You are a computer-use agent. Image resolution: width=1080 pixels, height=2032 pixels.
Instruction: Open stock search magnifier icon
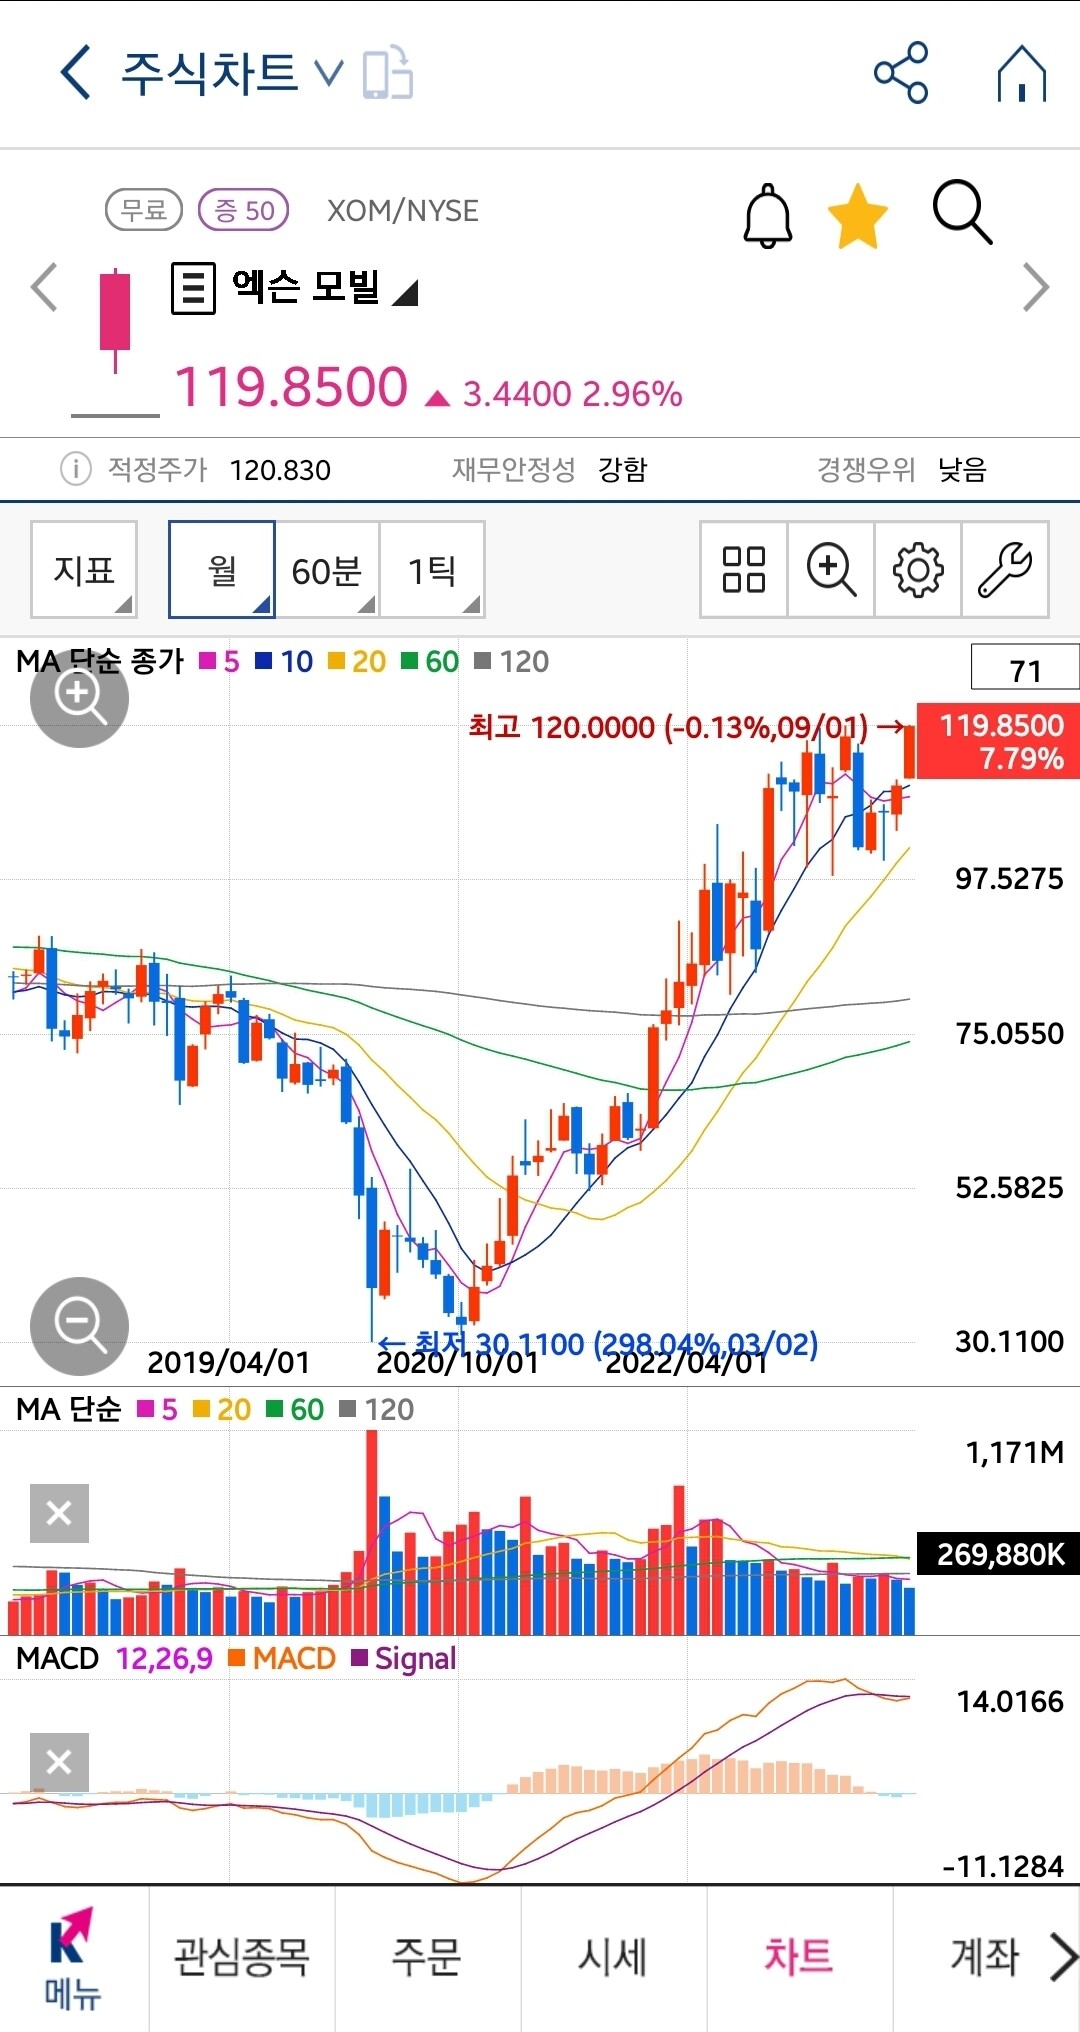point(962,213)
